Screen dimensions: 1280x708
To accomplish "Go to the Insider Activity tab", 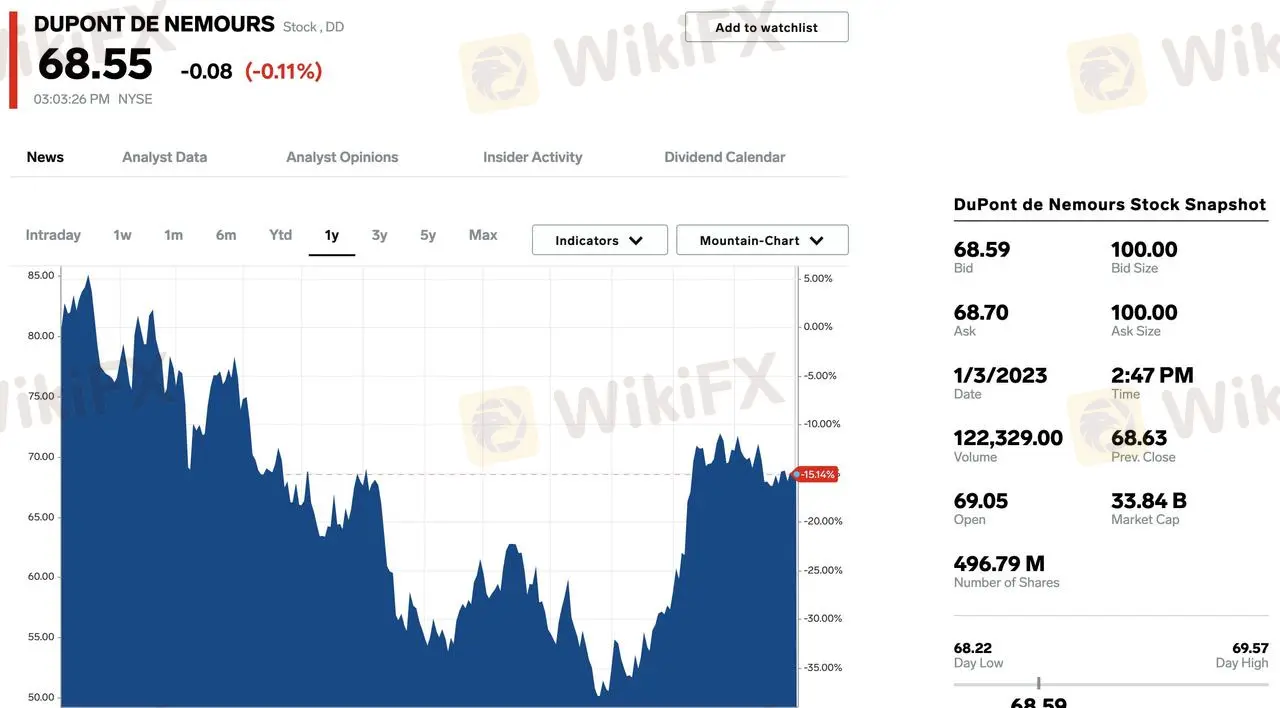I will (x=532, y=157).
